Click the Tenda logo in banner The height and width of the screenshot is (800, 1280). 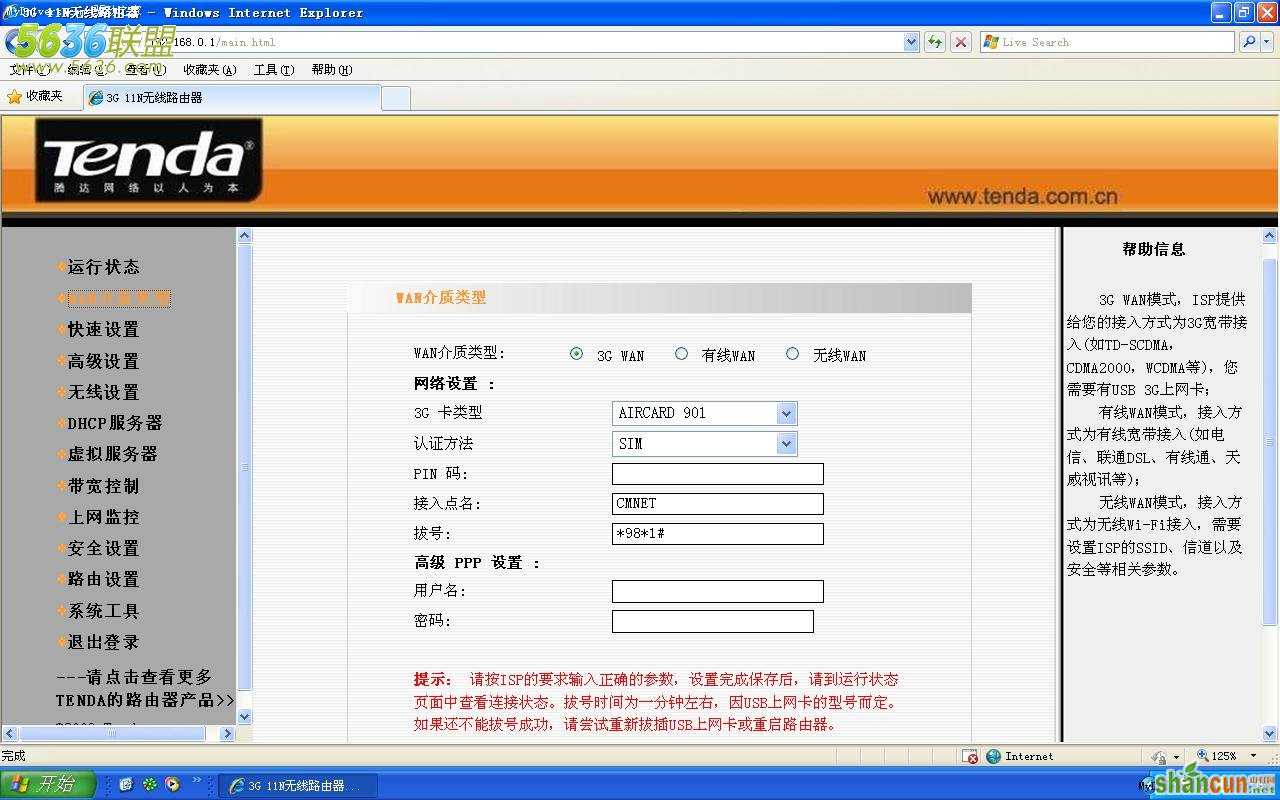click(x=149, y=160)
